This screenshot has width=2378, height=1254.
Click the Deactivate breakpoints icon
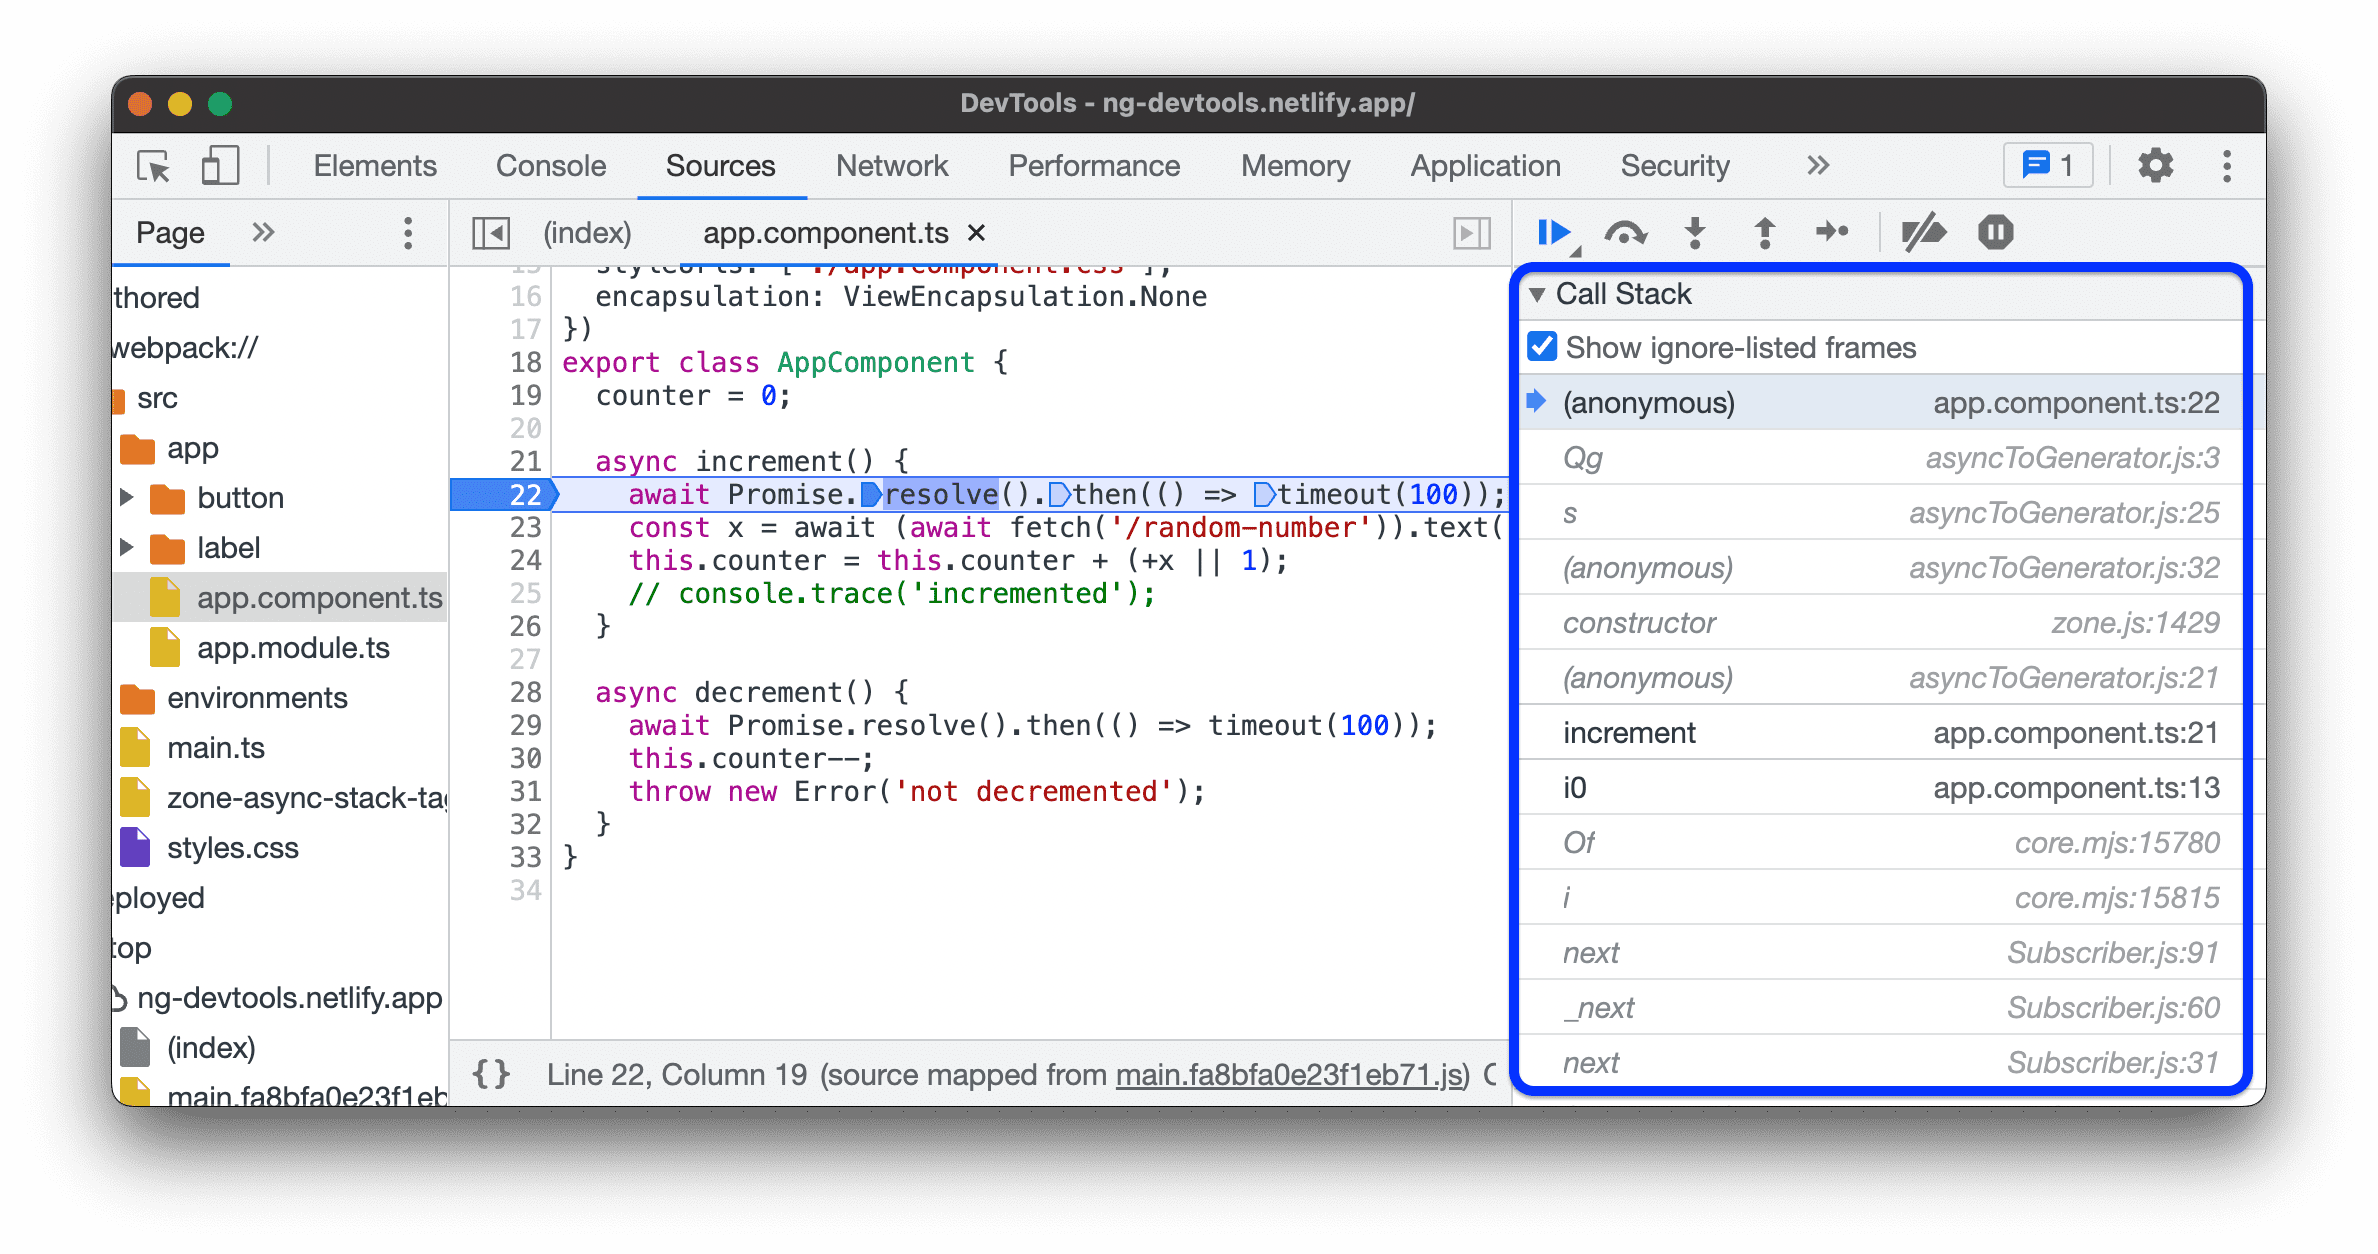pyautogui.click(x=1920, y=233)
